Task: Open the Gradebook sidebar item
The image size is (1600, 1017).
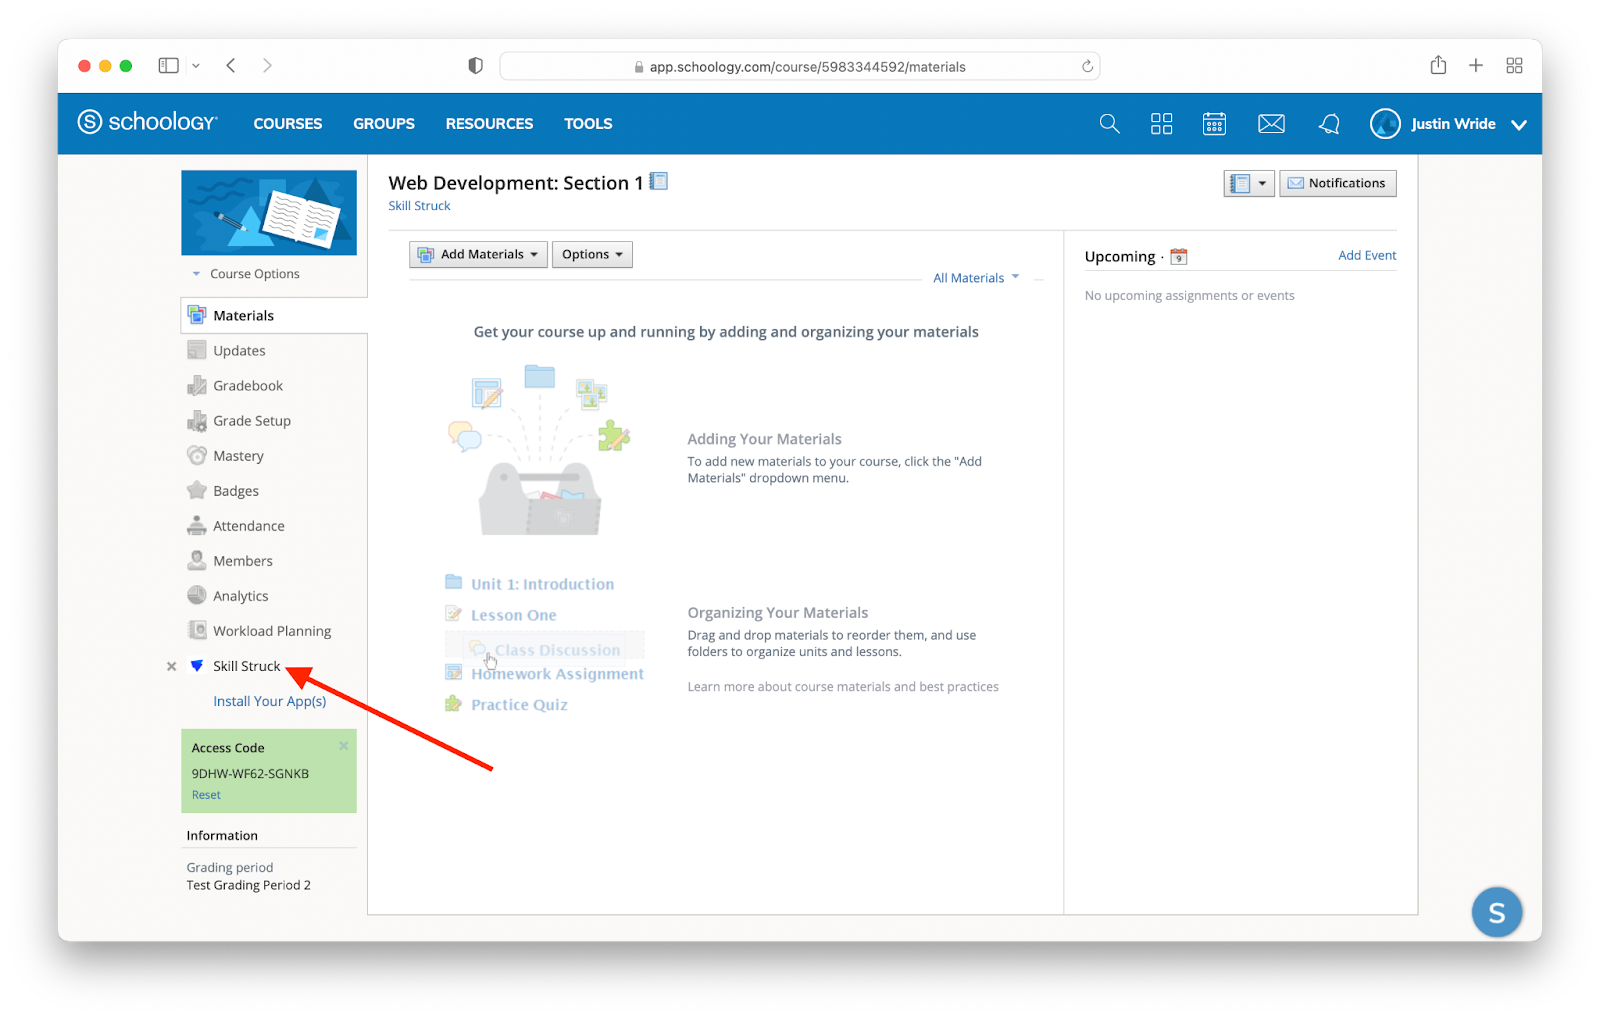Action: (x=248, y=386)
